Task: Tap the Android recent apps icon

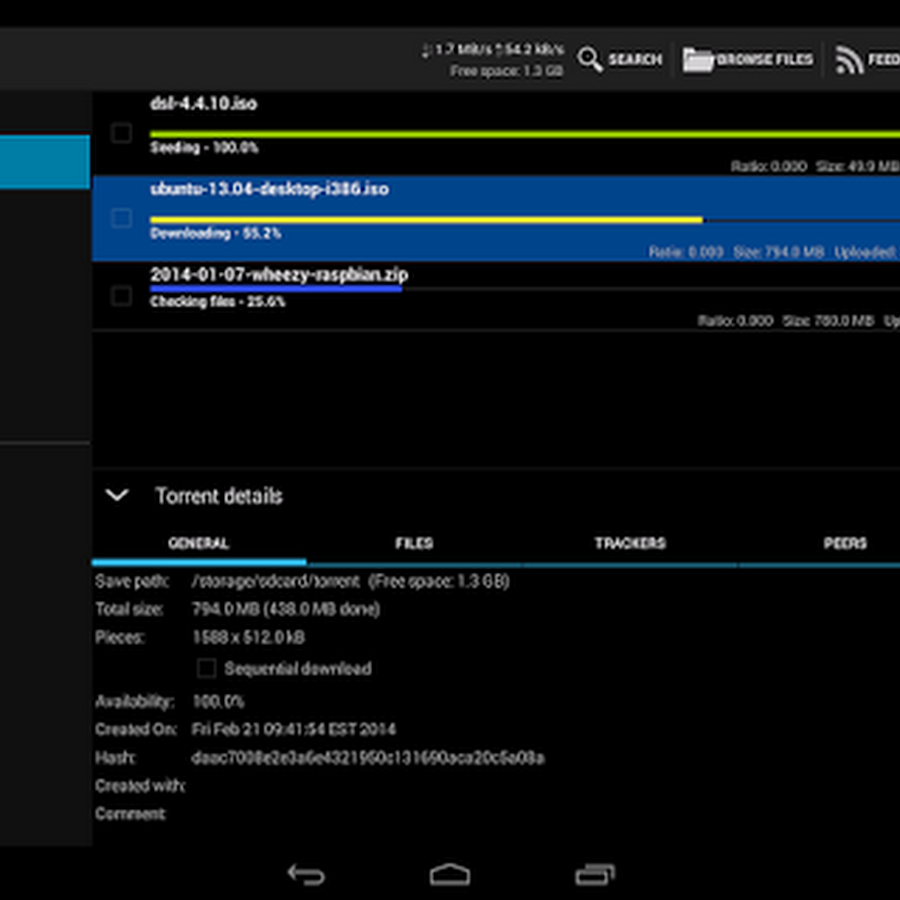Action: click(595, 874)
